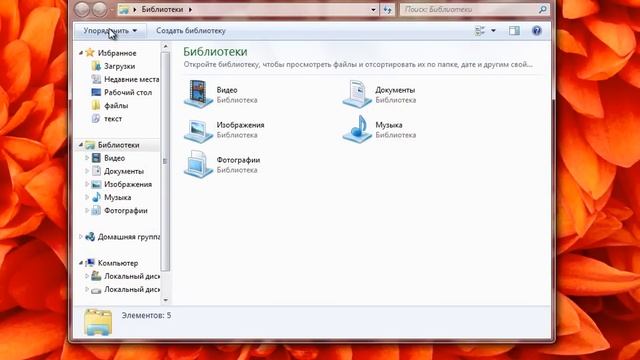Click the first Локальный диск drive icon

coord(96,276)
